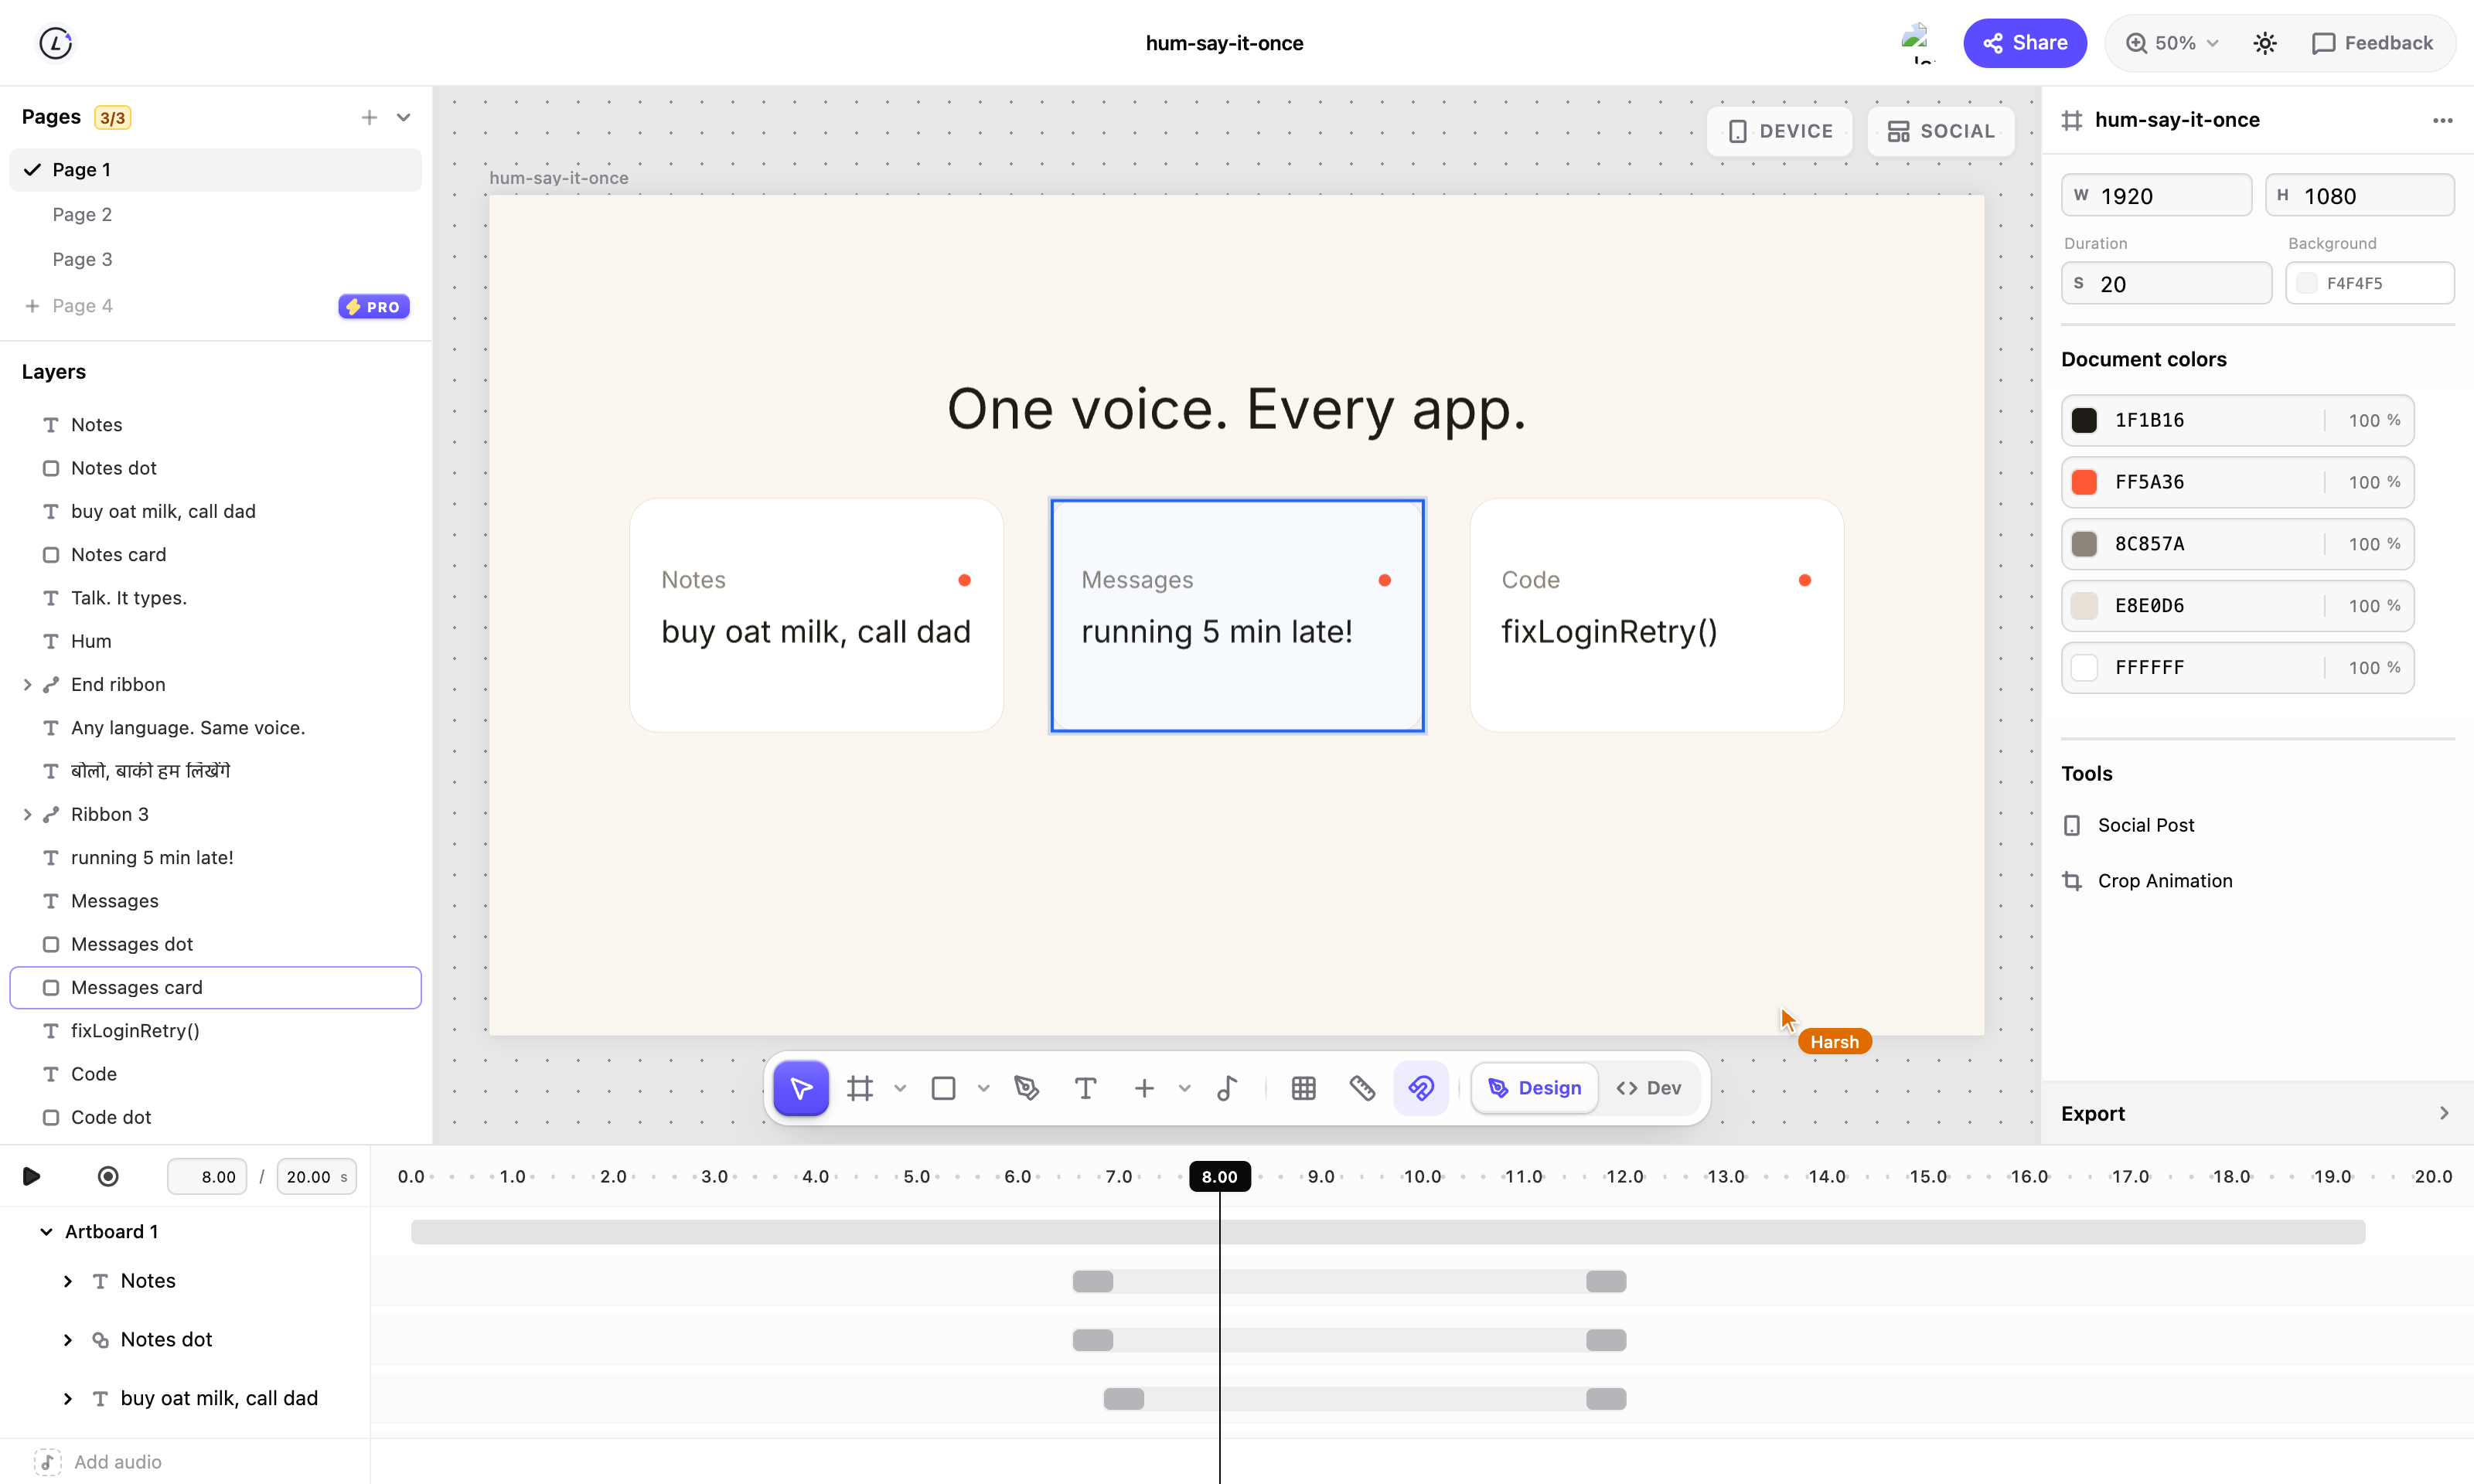The image size is (2474, 1484).
Task: Click the audio note tool
Action: click(x=1227, y=1088)
